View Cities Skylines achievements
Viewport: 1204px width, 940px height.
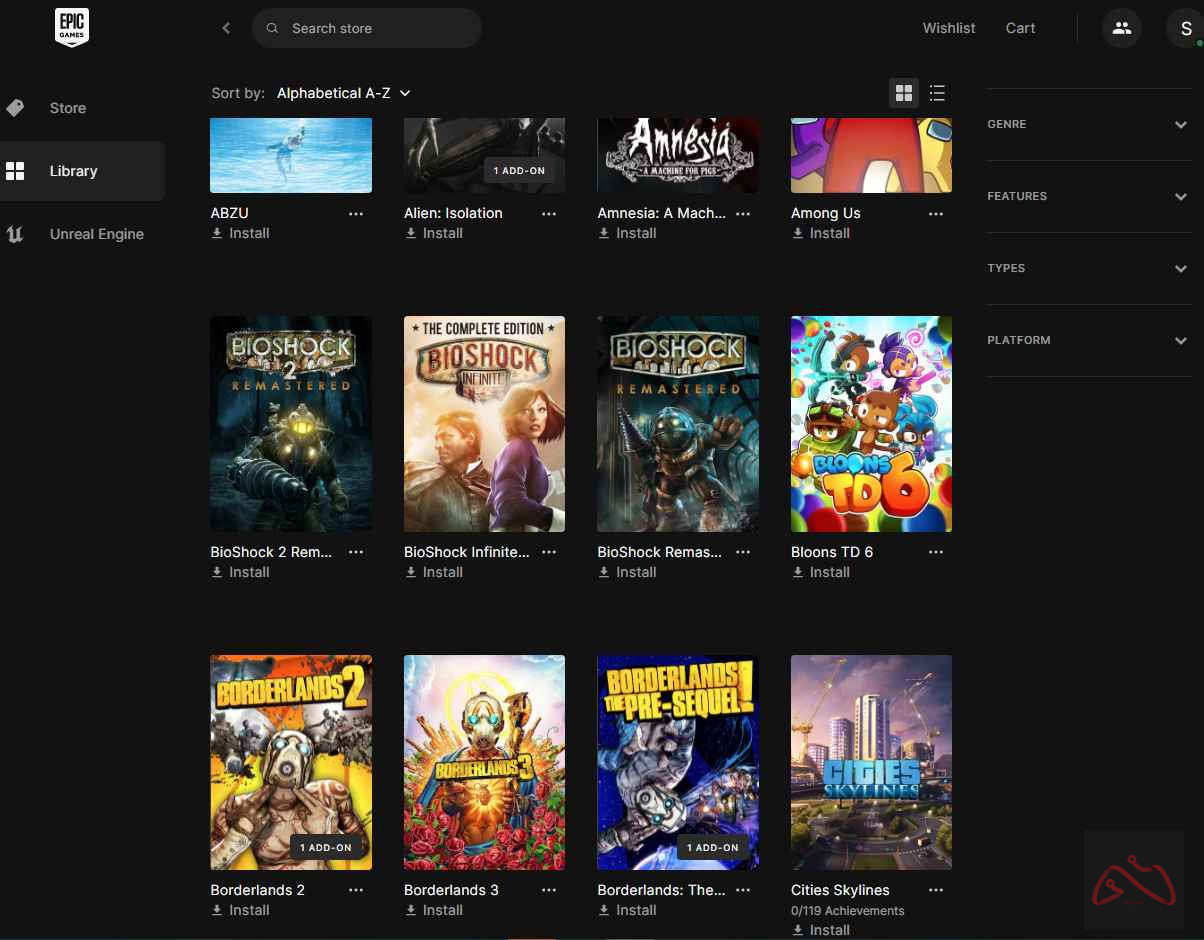(847, 911)
